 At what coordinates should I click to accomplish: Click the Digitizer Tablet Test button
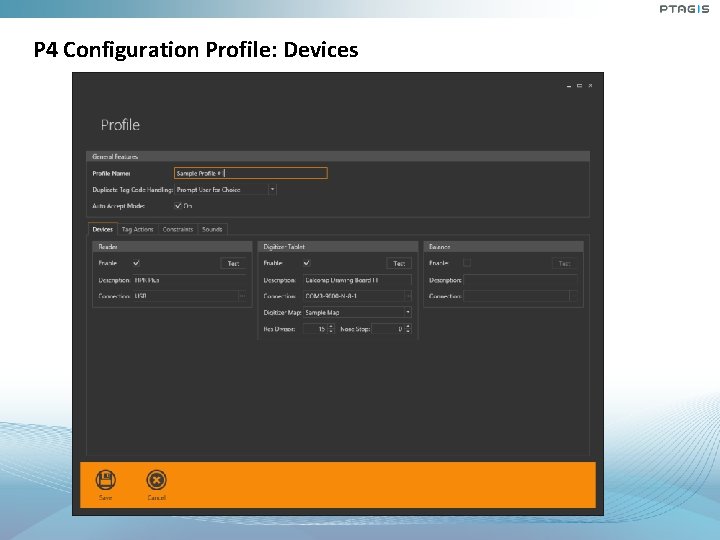tap(399, 263)
